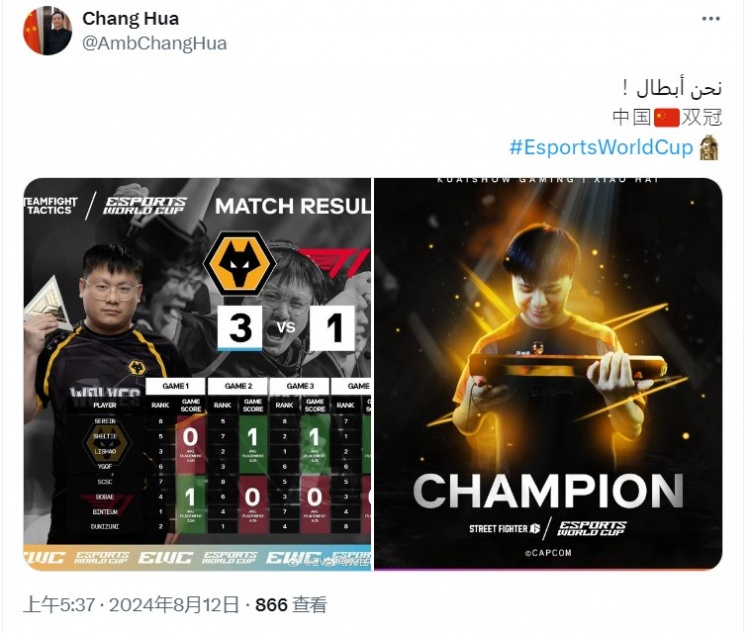The height and width of the screenshot is (633, 750).
Task: Open the Street Fighter CHAMPION image
Action: 548,374
